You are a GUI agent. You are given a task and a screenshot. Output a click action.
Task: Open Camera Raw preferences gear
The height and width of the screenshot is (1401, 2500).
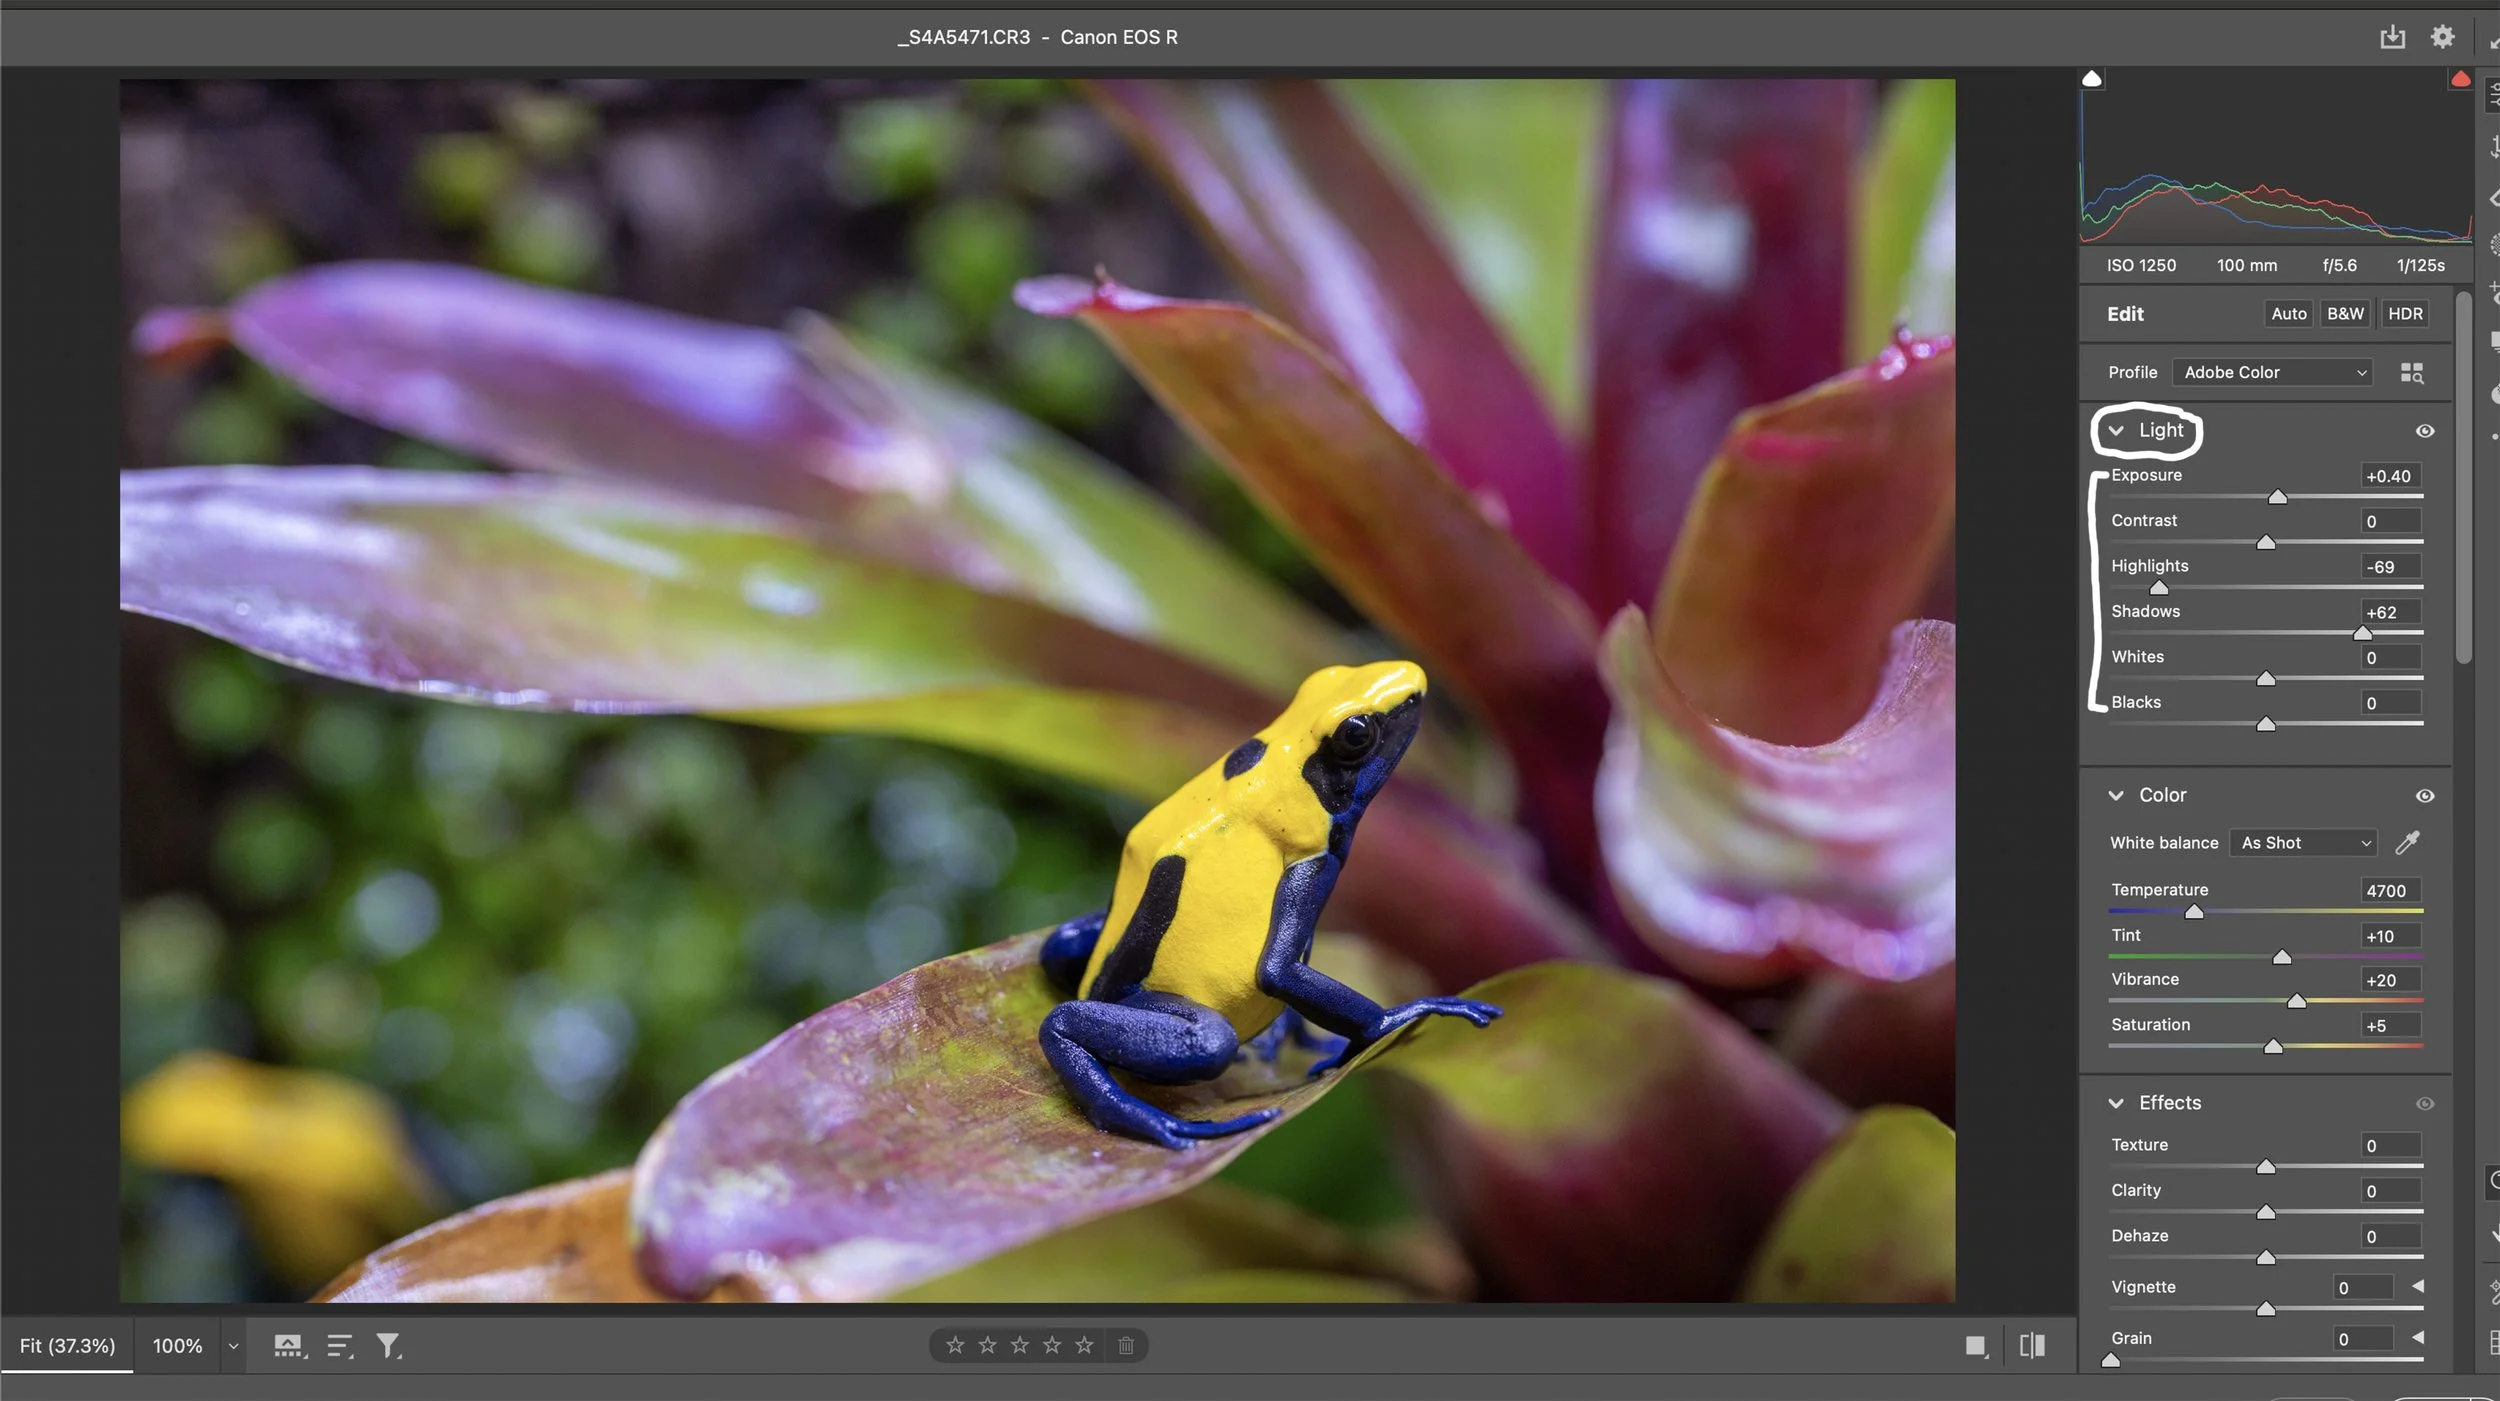(2442, 37)
